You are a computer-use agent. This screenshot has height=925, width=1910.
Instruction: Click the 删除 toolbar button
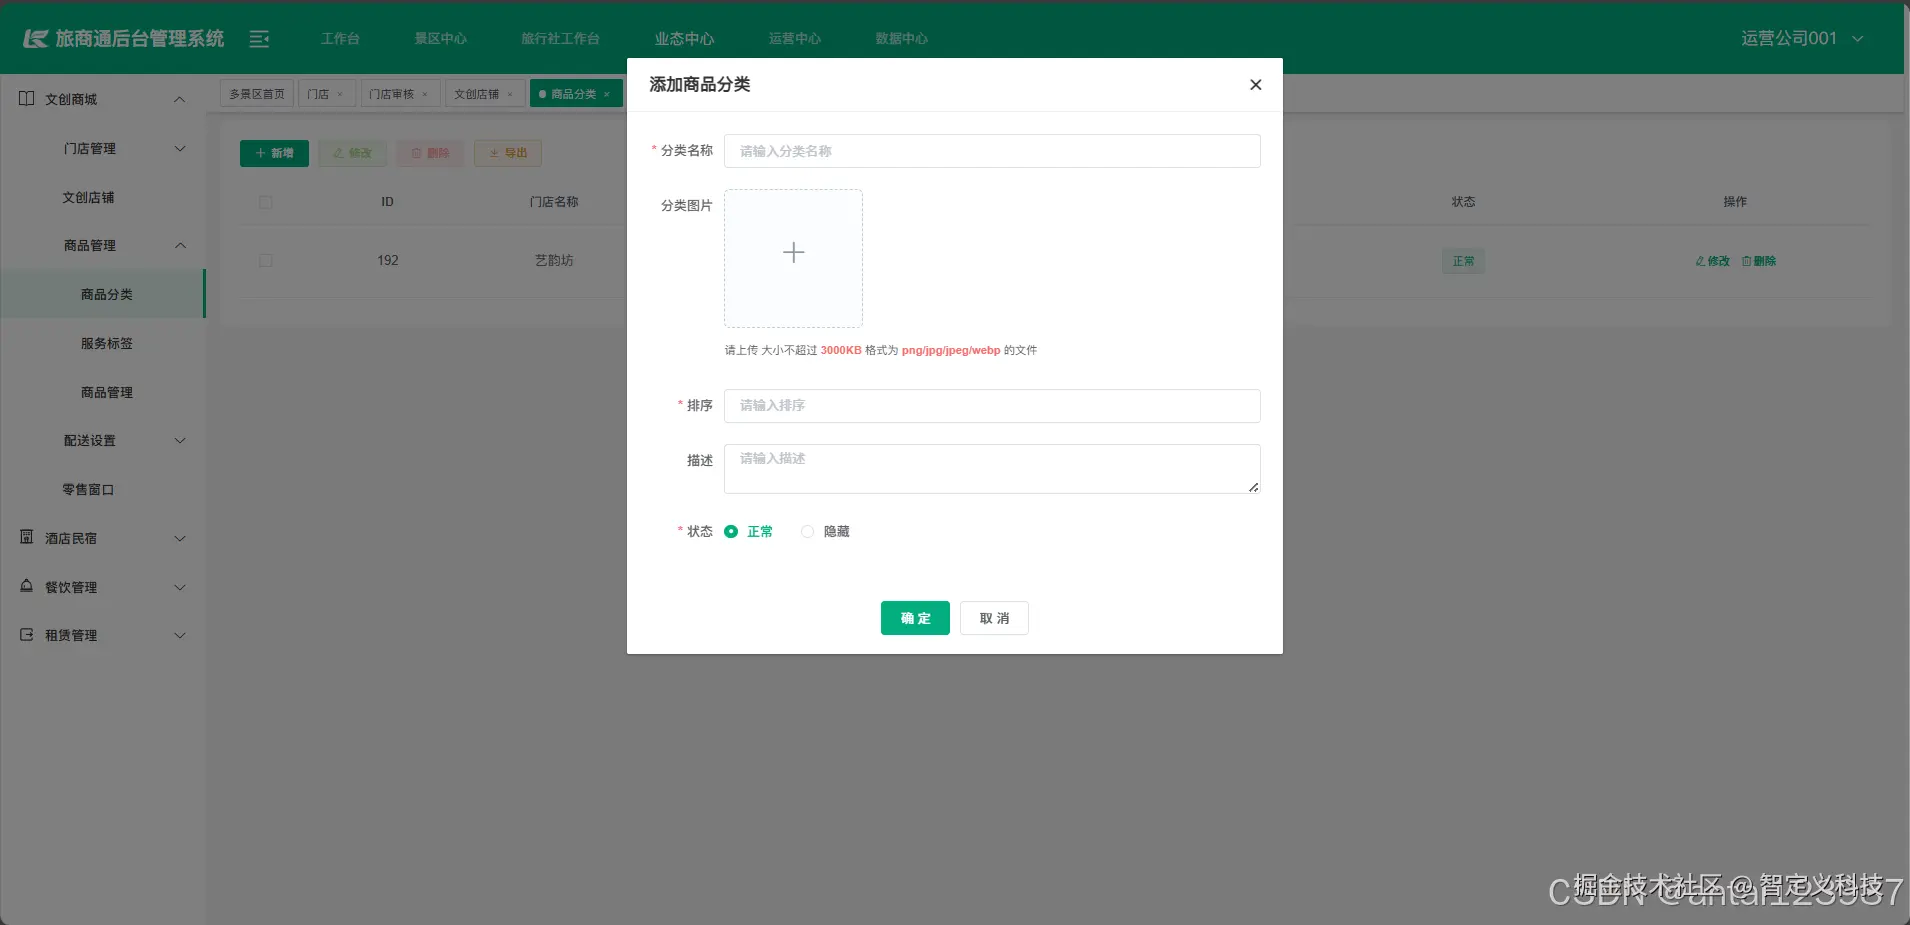pos(430,153)
